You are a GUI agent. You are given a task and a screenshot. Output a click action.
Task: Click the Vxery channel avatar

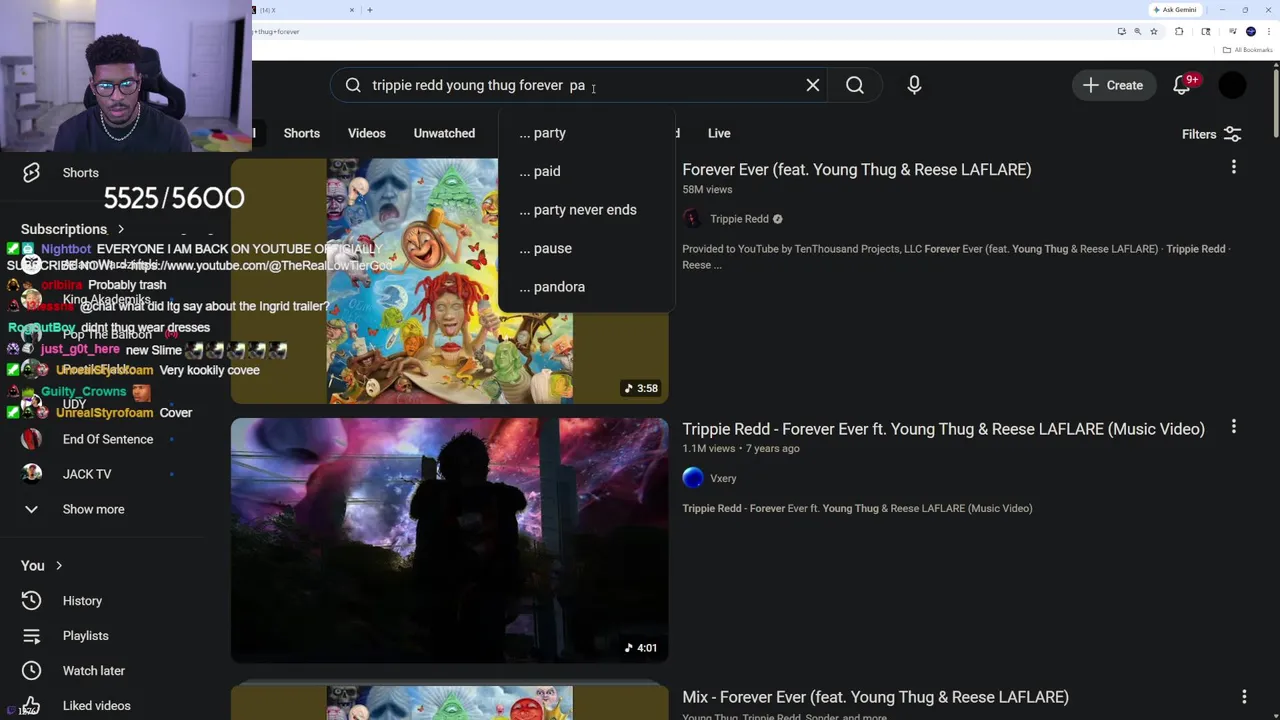pos(693,478)
